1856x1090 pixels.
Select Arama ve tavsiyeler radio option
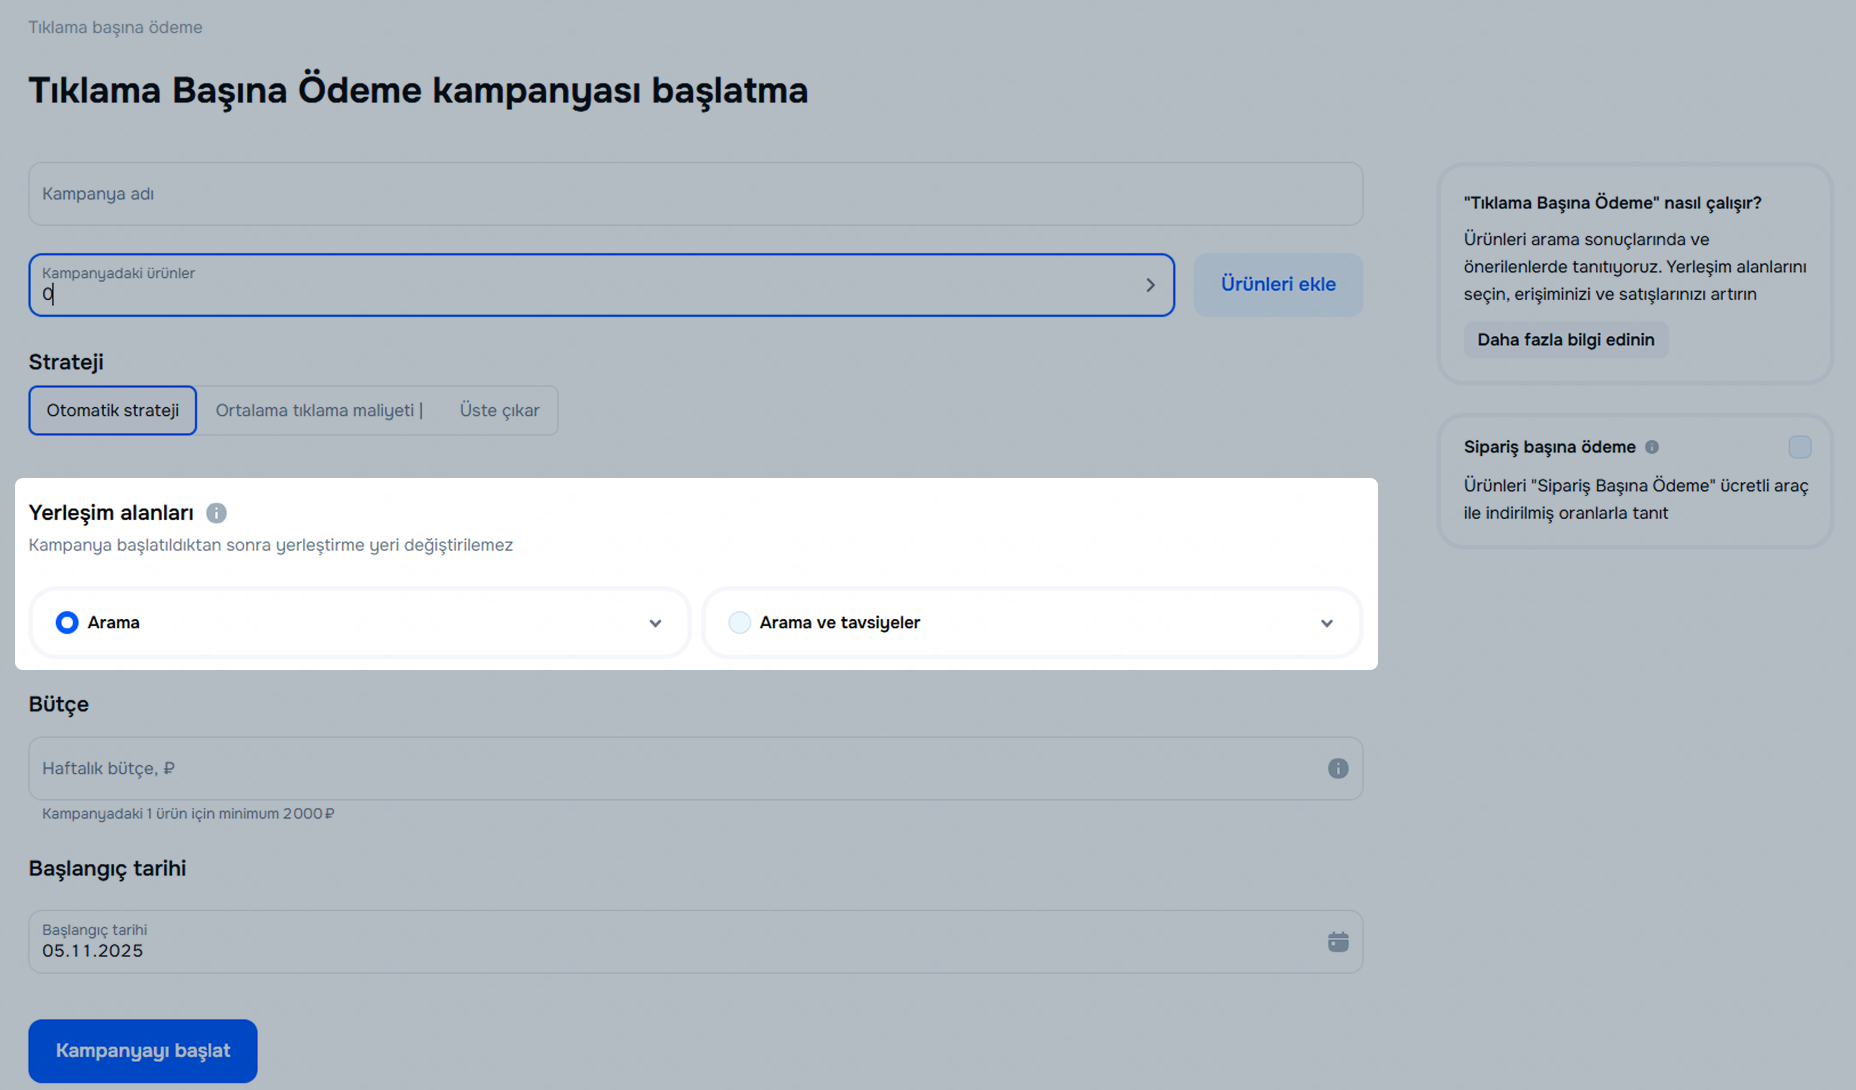click(739, 623)
